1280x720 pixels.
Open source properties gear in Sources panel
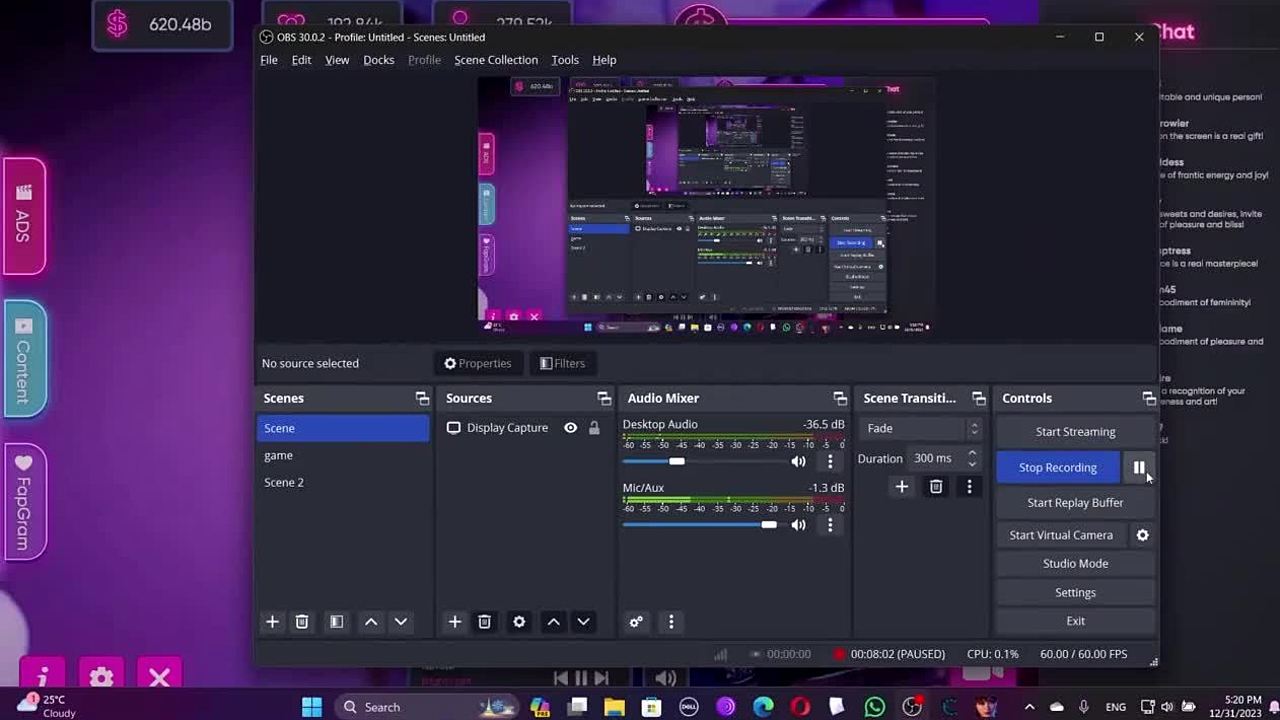519,622
